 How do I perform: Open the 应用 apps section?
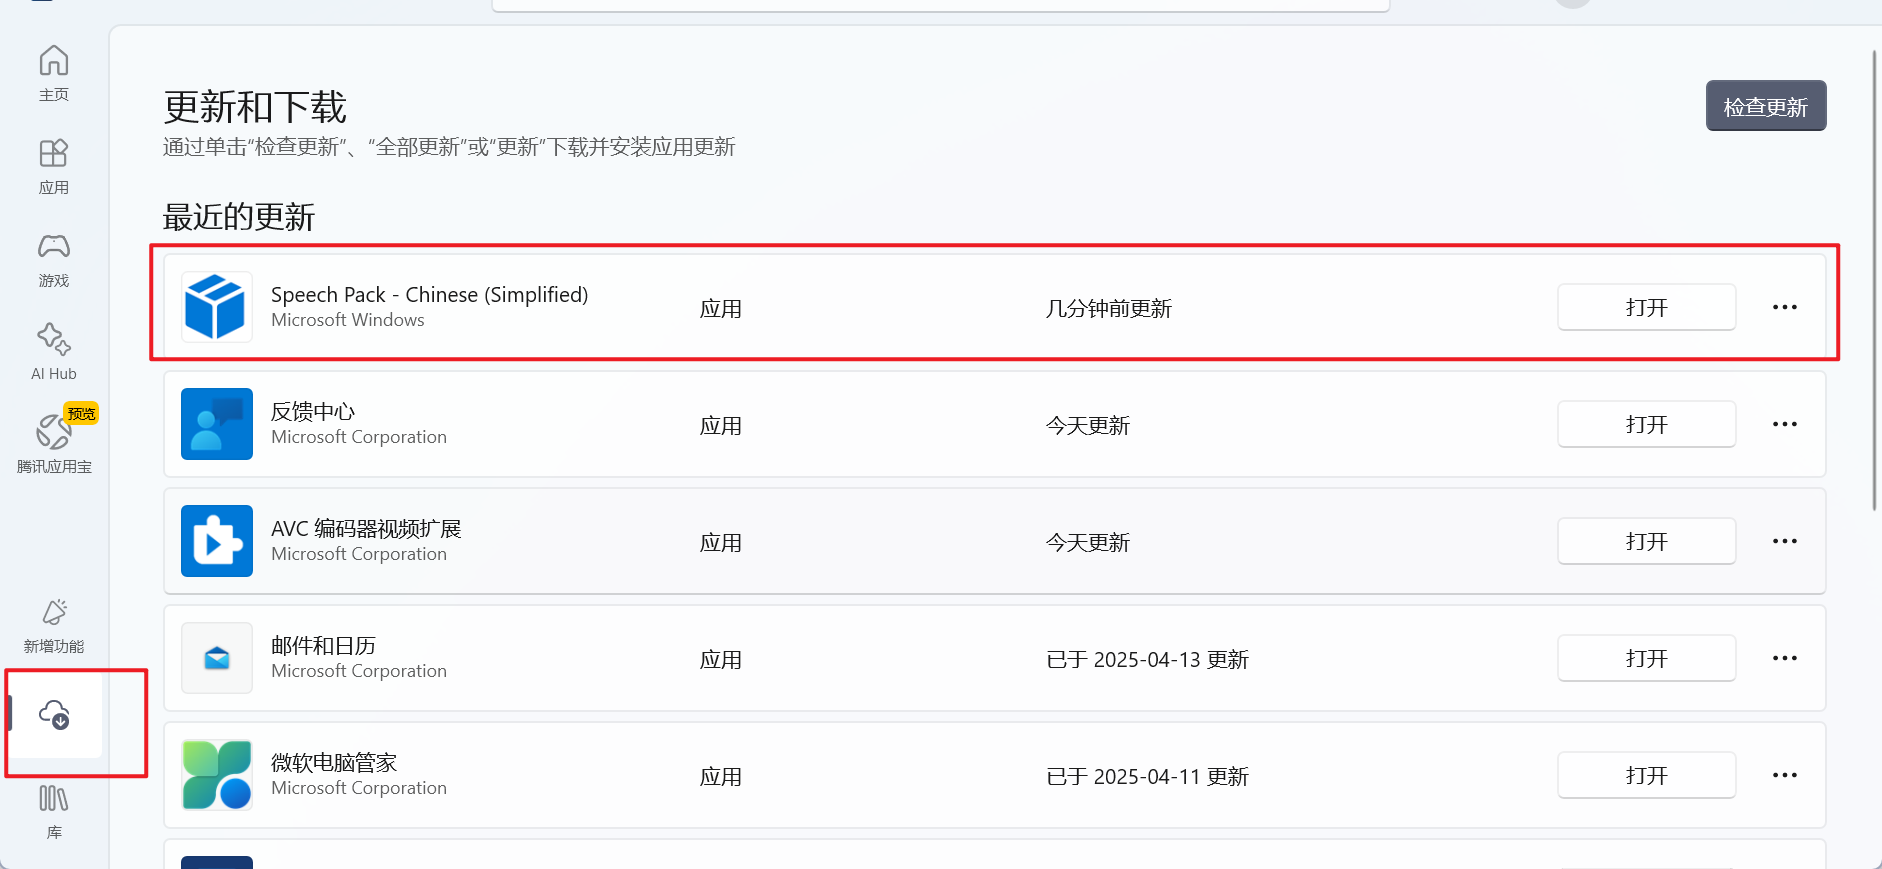[x=54, y=166]
